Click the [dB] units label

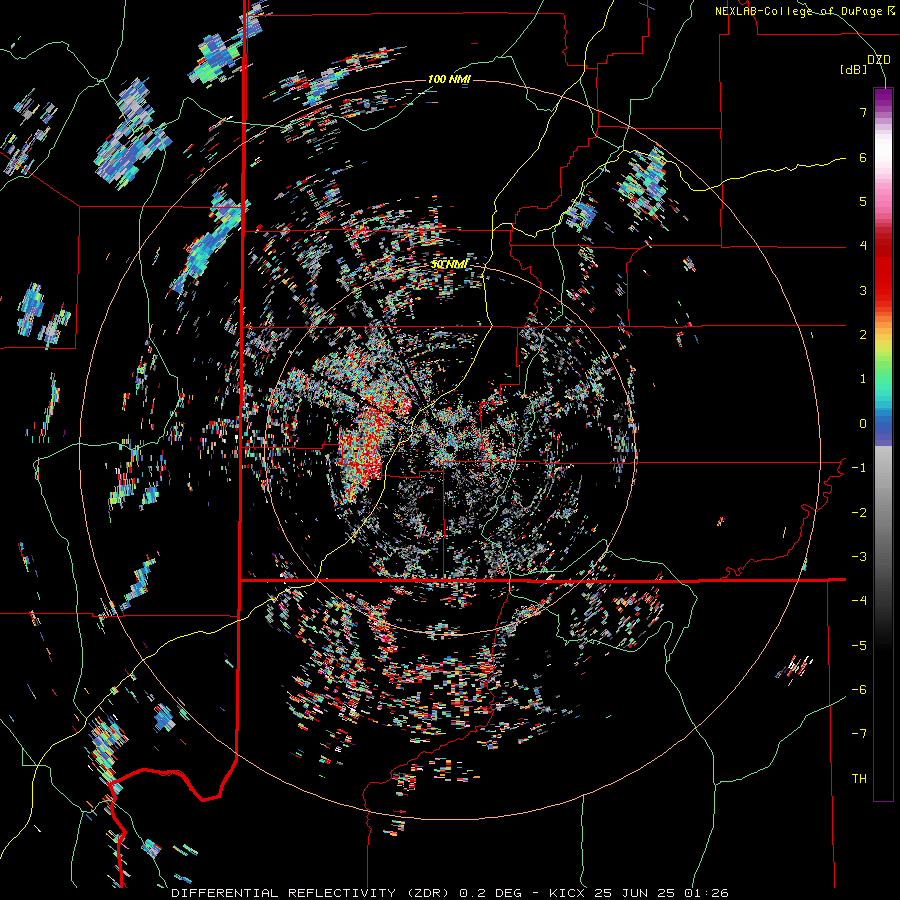pos(854,69)
